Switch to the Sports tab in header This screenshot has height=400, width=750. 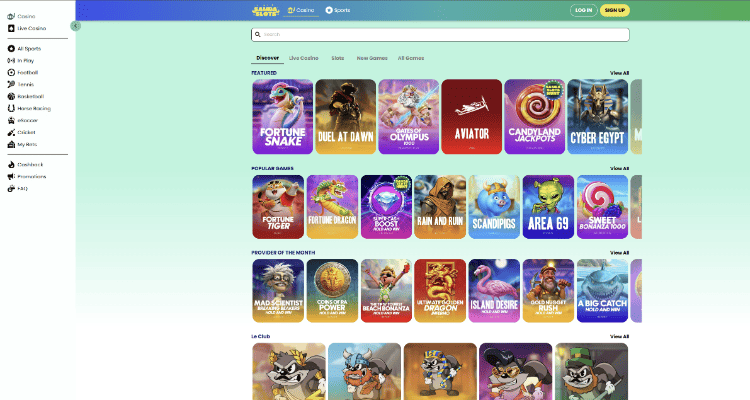tap(338, 10)
